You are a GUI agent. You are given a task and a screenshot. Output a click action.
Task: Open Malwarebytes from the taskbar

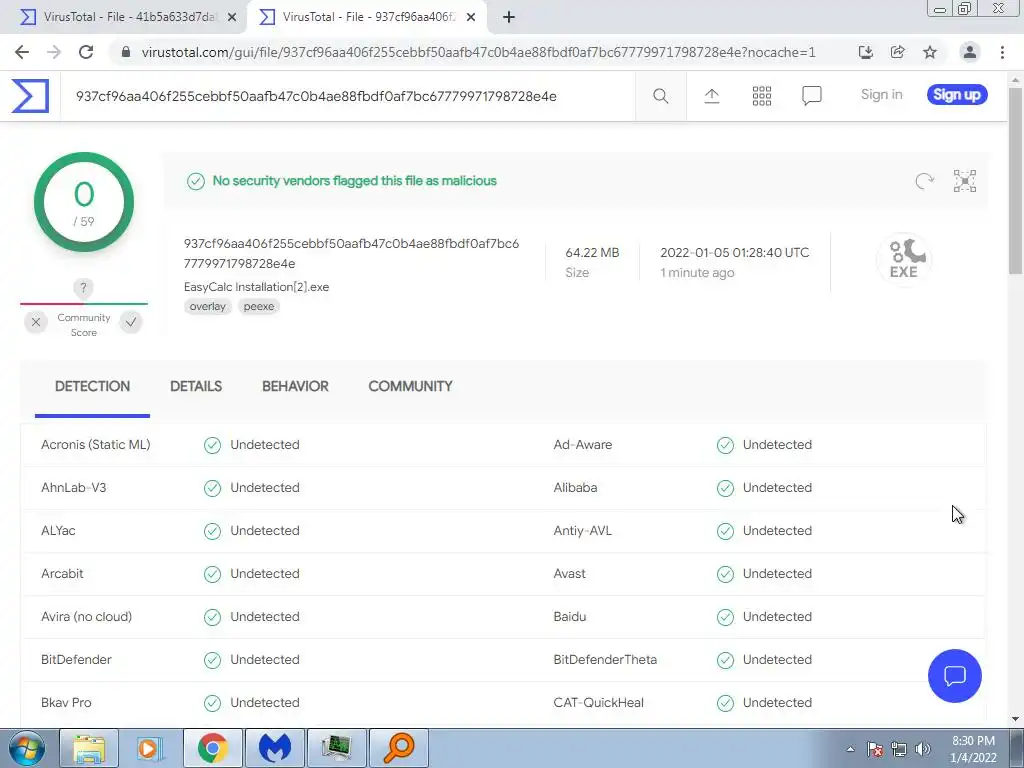tap(274, 748)
